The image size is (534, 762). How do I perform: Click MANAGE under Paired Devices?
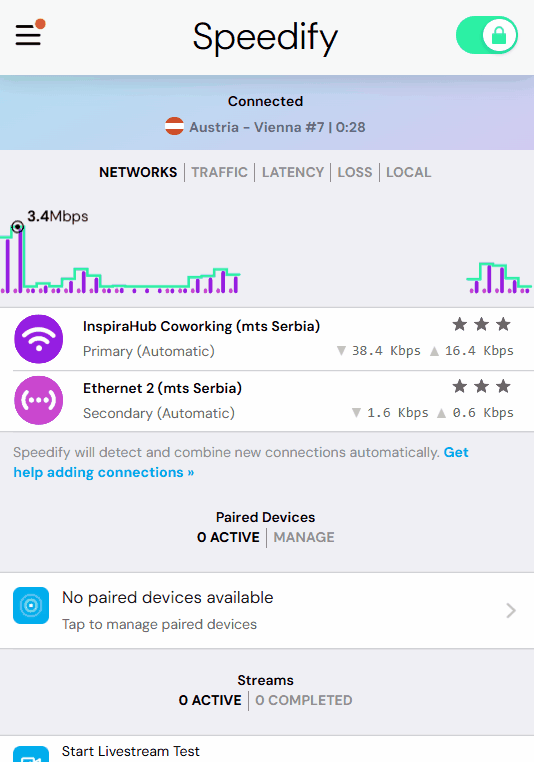coord(304,537)
